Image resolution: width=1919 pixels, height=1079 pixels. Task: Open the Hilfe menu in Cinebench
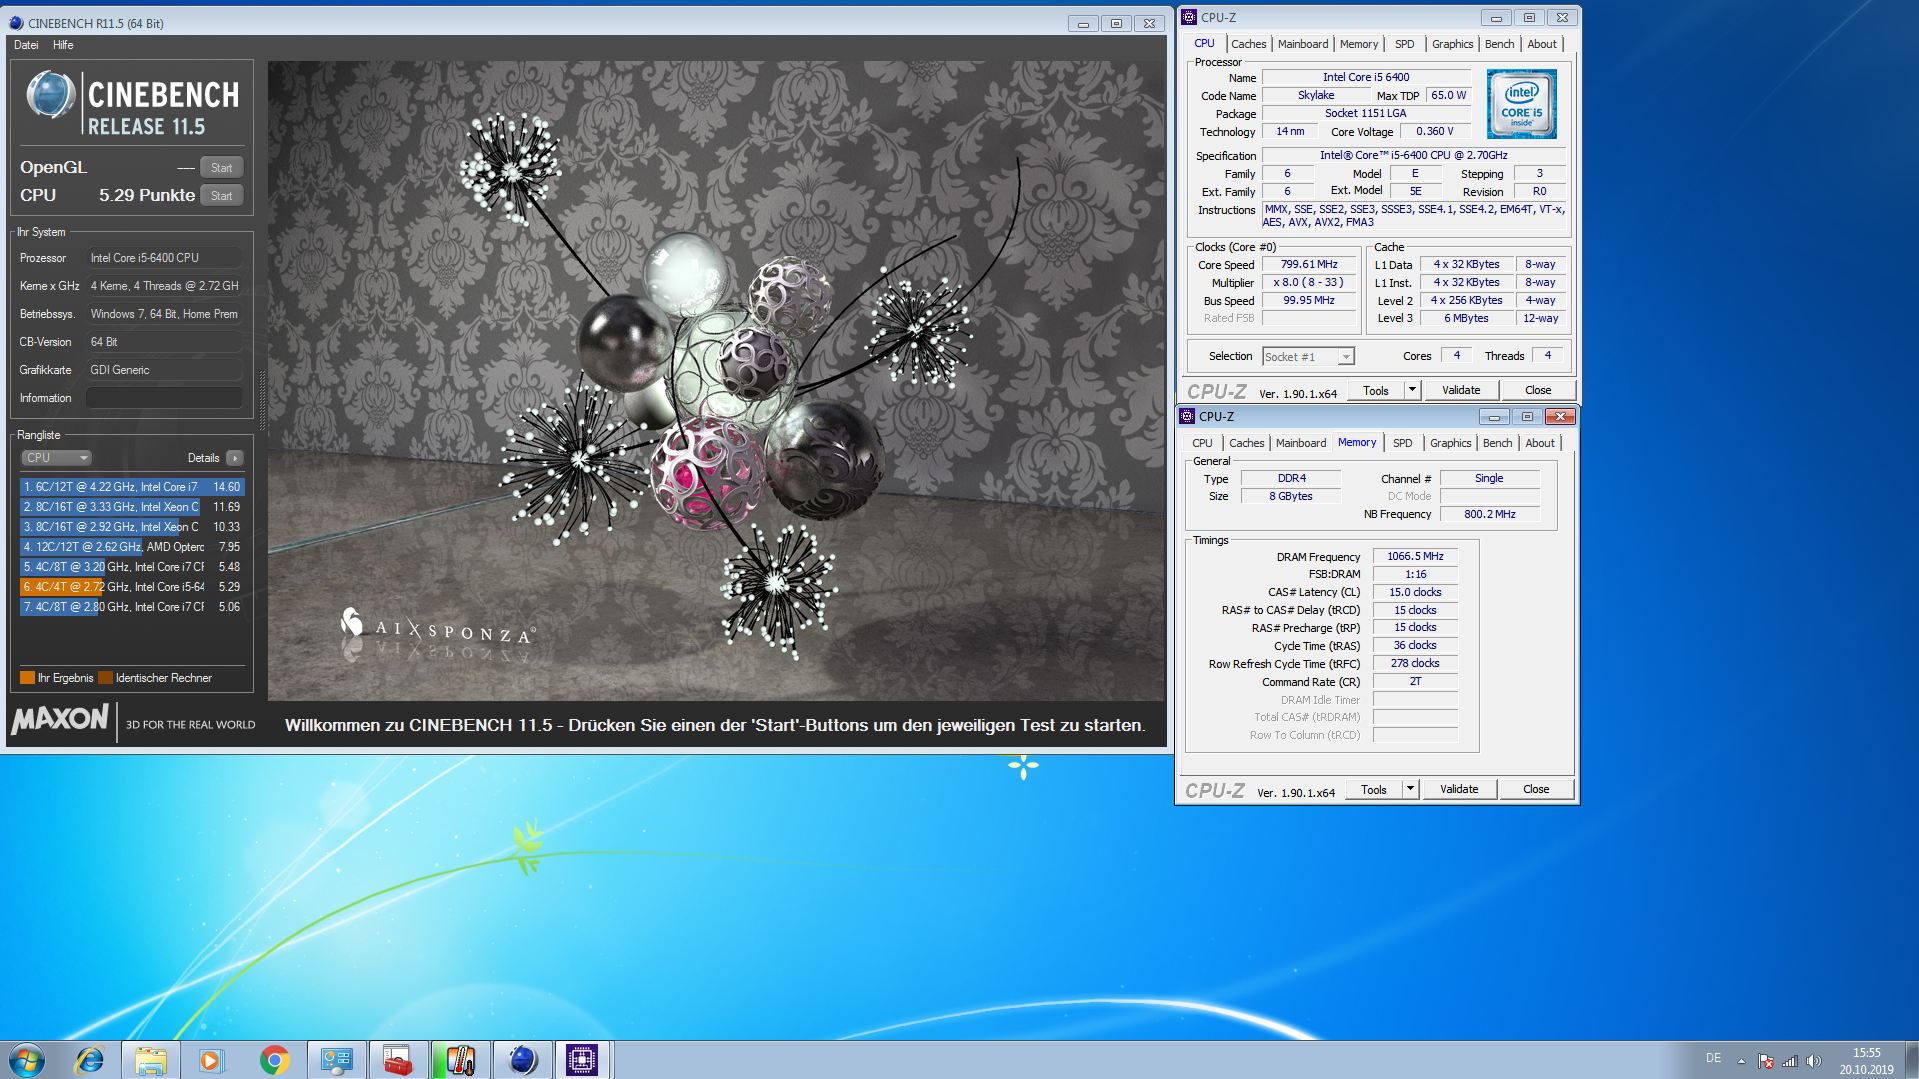(63, 45)
